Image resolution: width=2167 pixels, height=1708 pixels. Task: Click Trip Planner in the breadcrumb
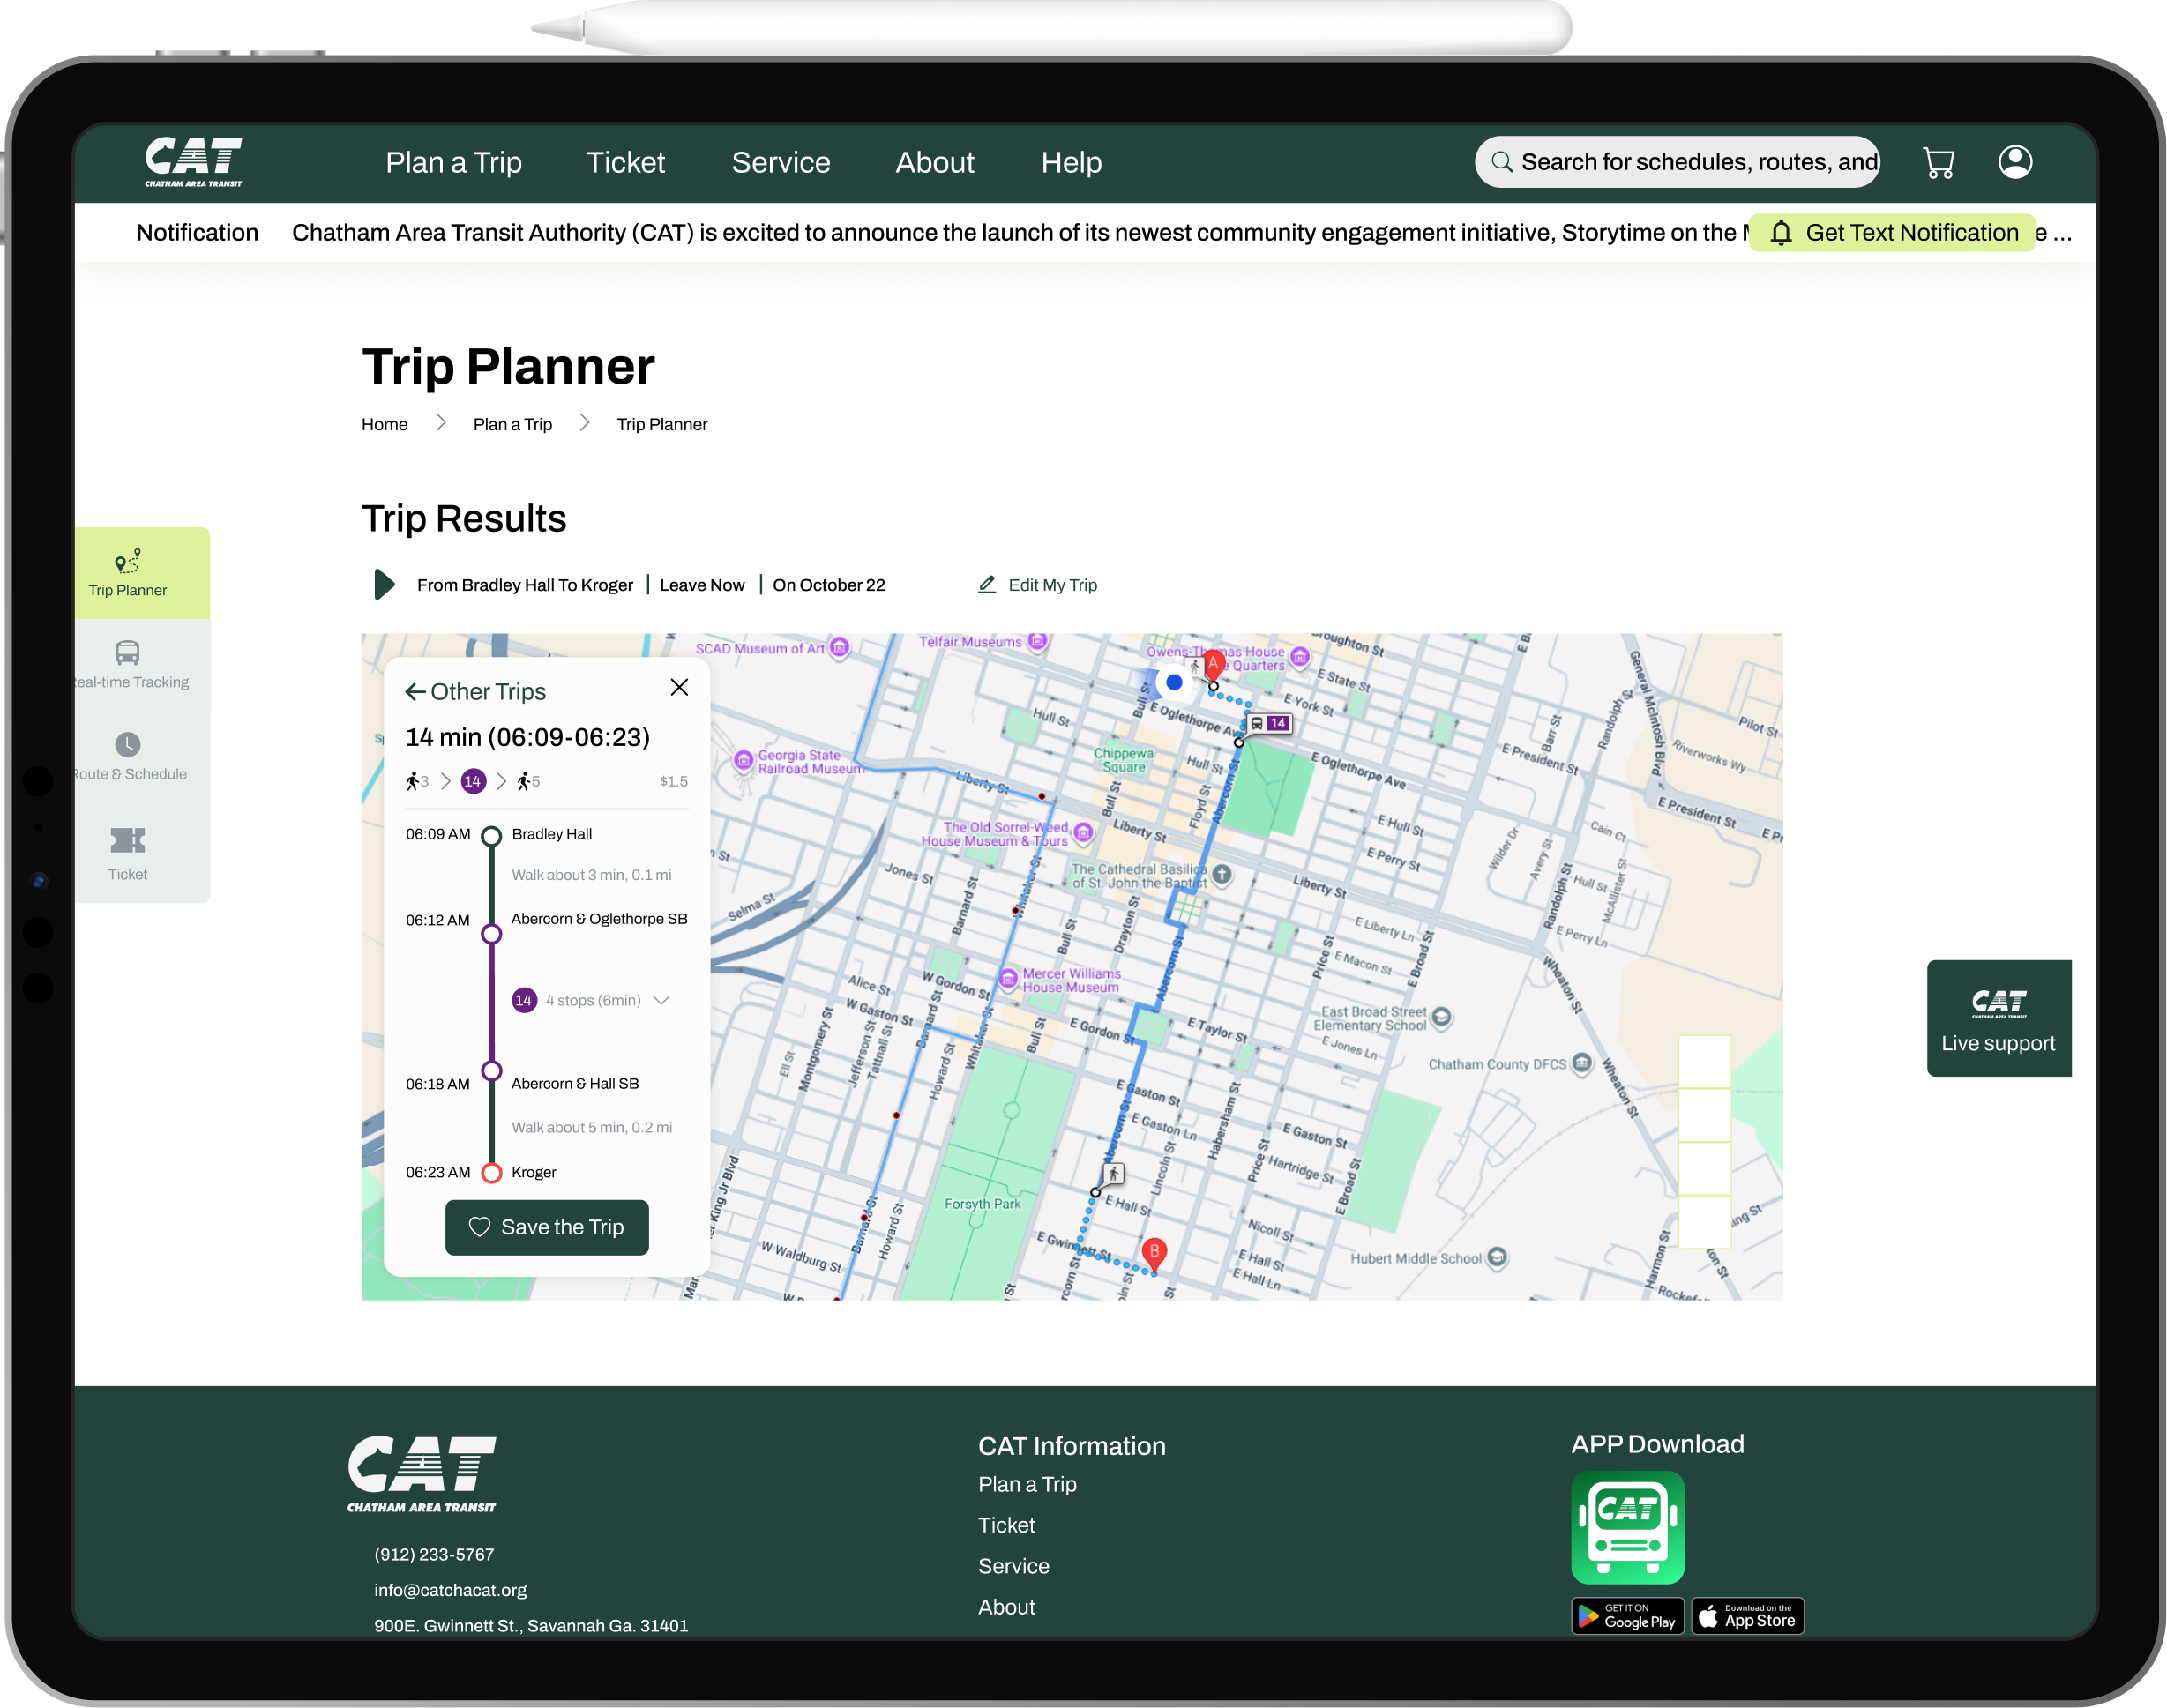[662, 424]
